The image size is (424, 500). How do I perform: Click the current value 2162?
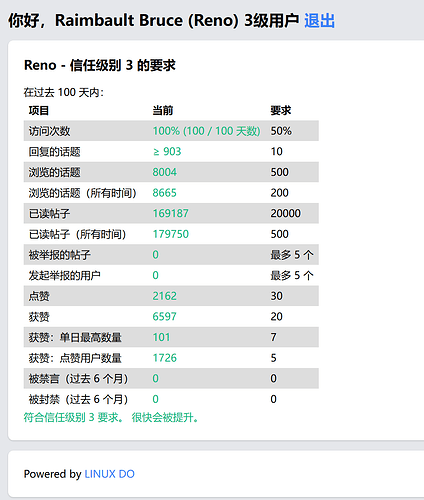click(165, 296)
